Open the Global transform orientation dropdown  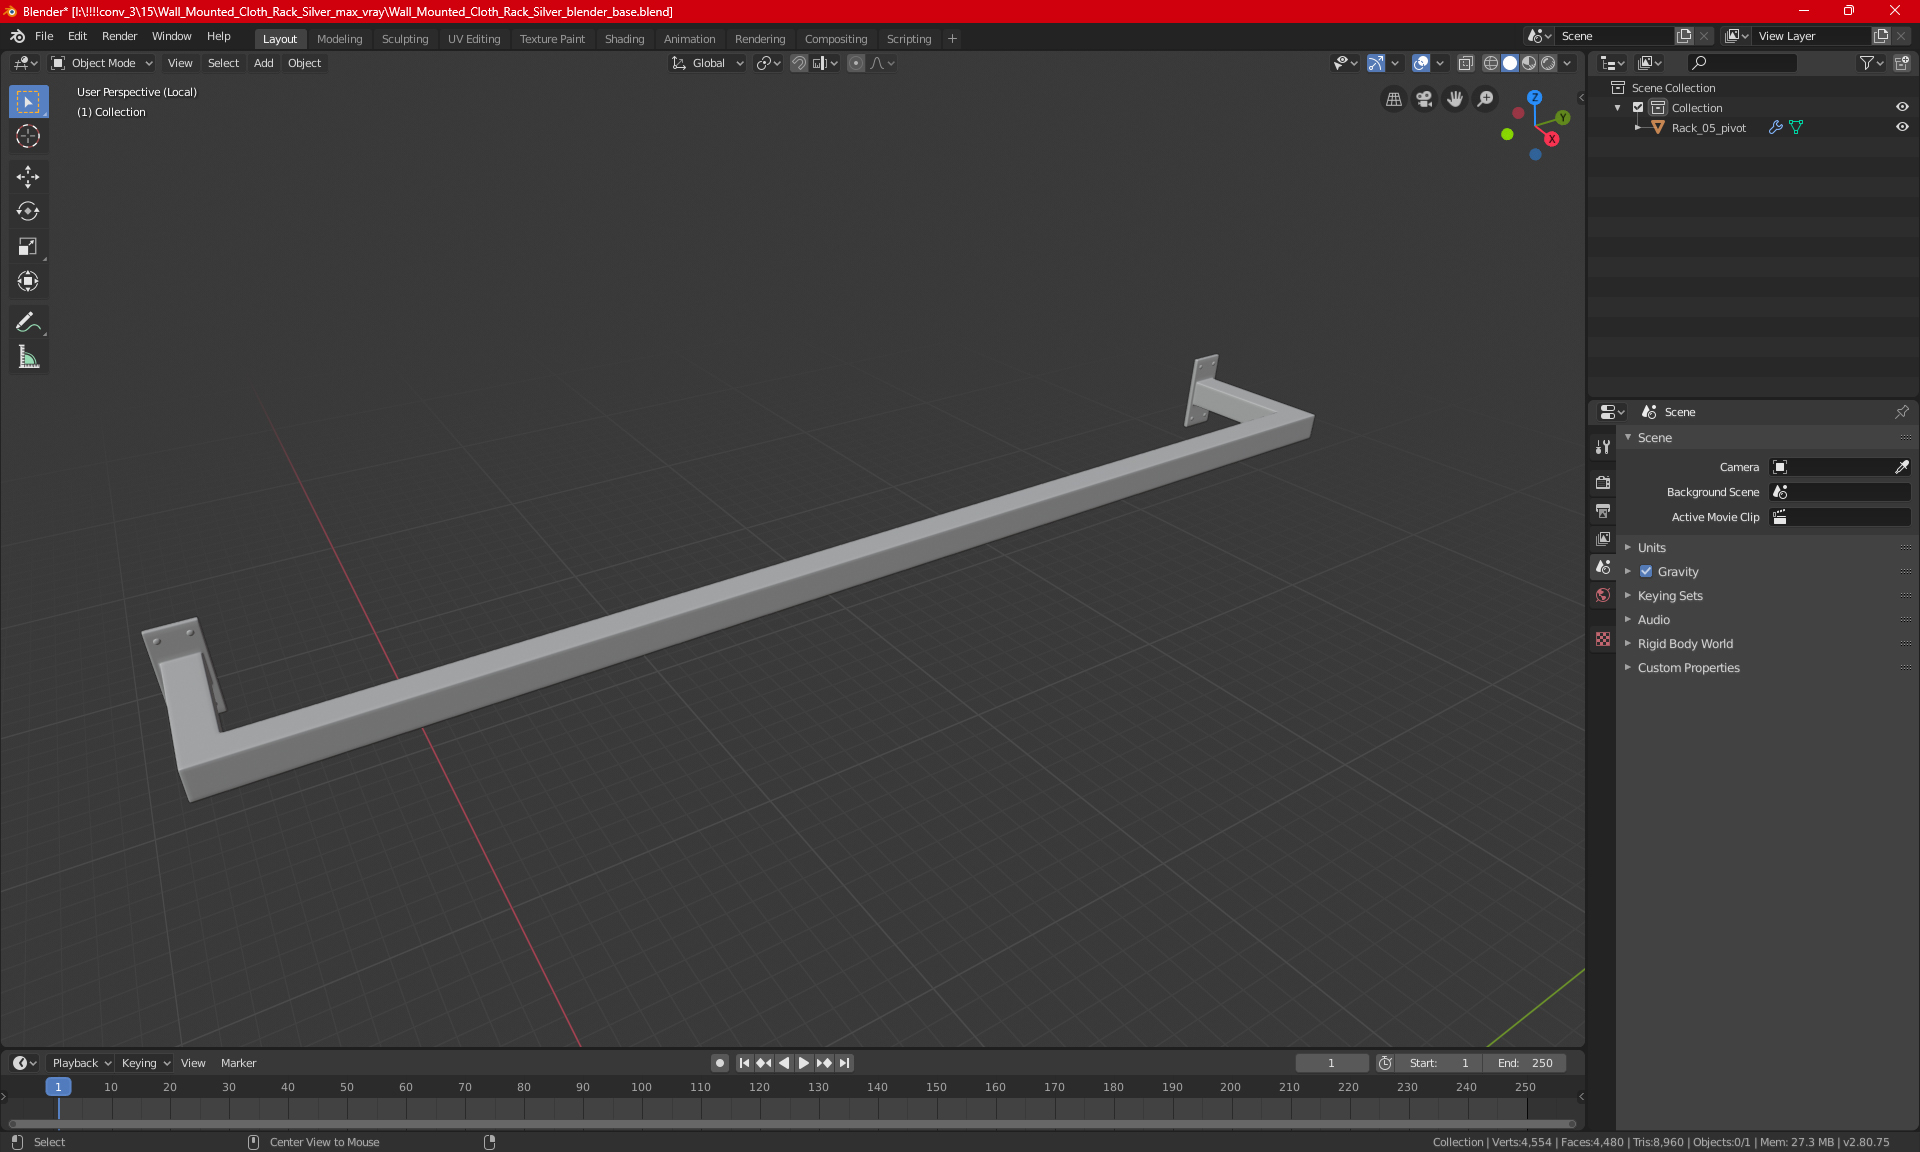[708, 63]
